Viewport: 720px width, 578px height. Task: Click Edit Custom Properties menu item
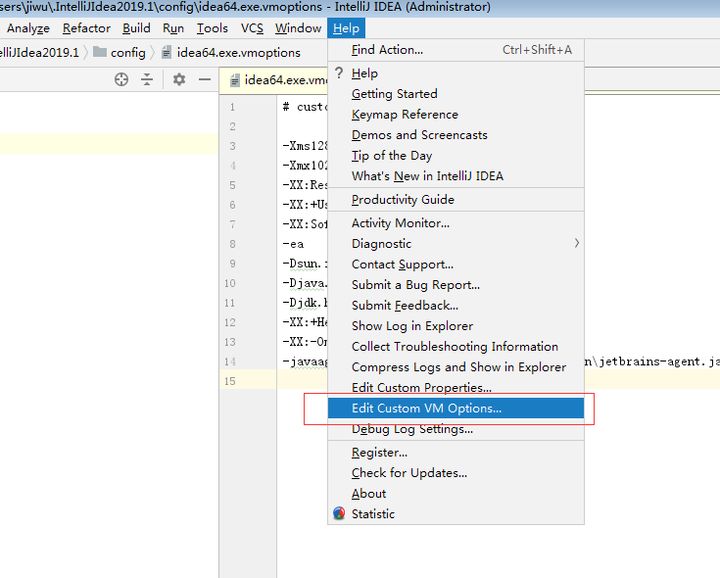(x=421, y=388)
